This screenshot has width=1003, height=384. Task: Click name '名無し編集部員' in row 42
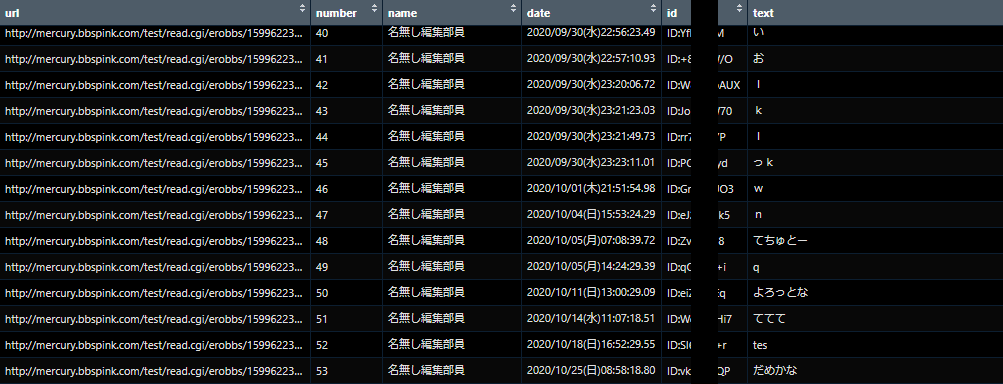click(x=426, y=84)
